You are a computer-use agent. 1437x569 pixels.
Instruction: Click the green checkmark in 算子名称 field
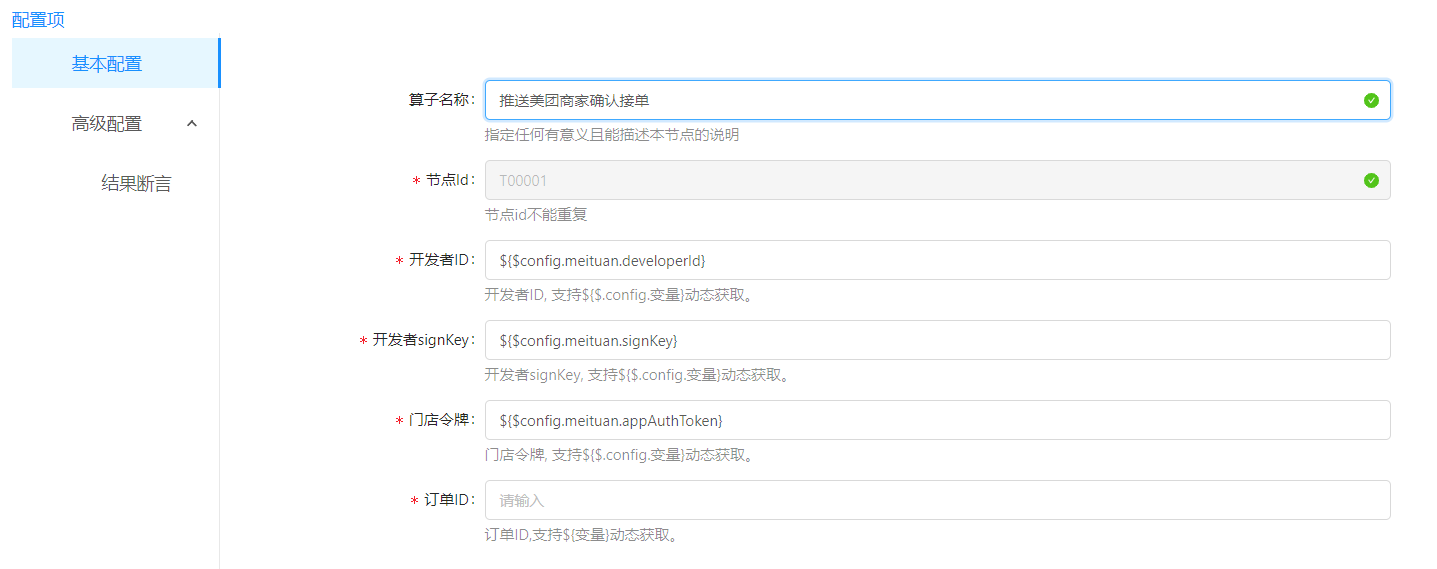(1371, 100)
